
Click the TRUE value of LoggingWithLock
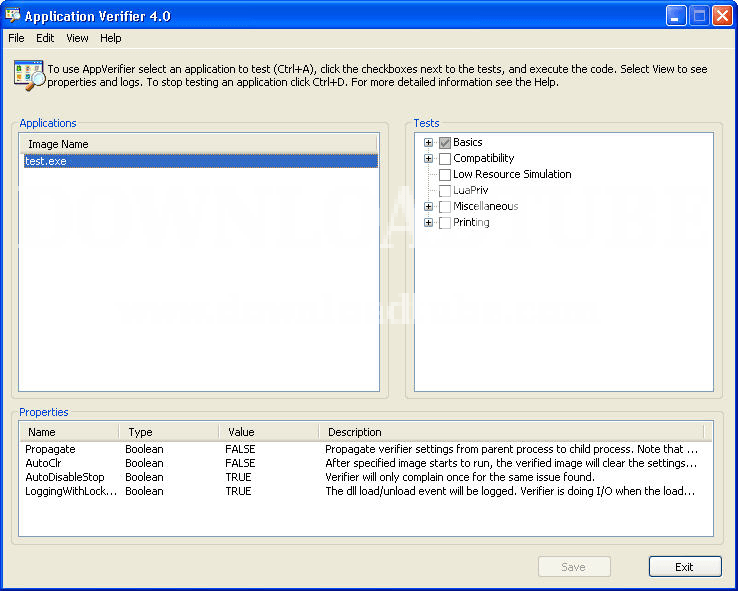238,491
